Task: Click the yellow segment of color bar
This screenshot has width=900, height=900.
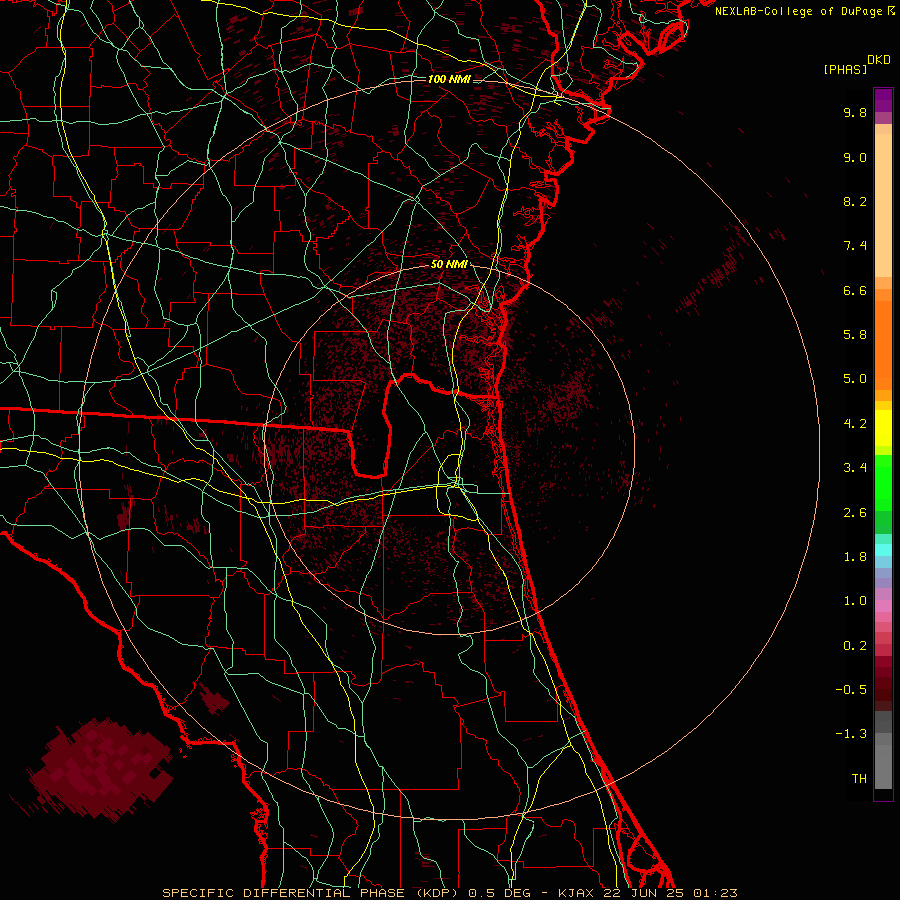Action: (883, 428)
